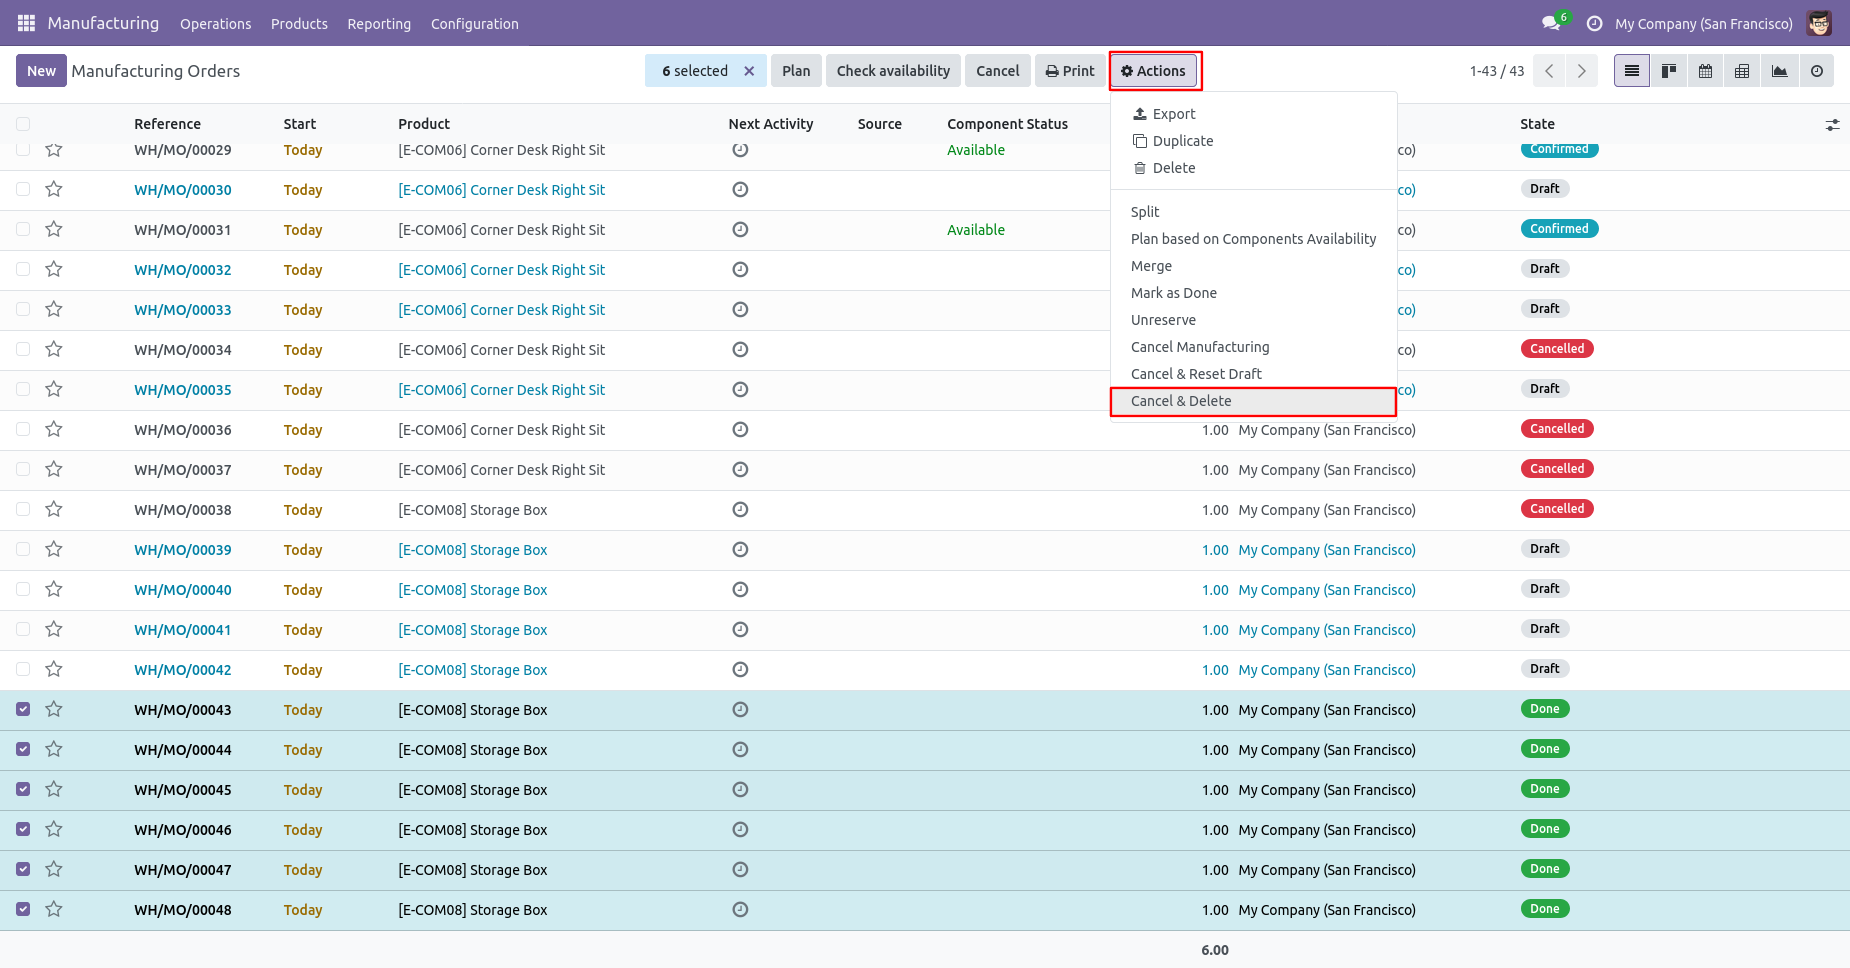Star the WH/MO/00030 order as favorite
The image size is (1850, 968).
pyautogui.click(x=54, y=189)
